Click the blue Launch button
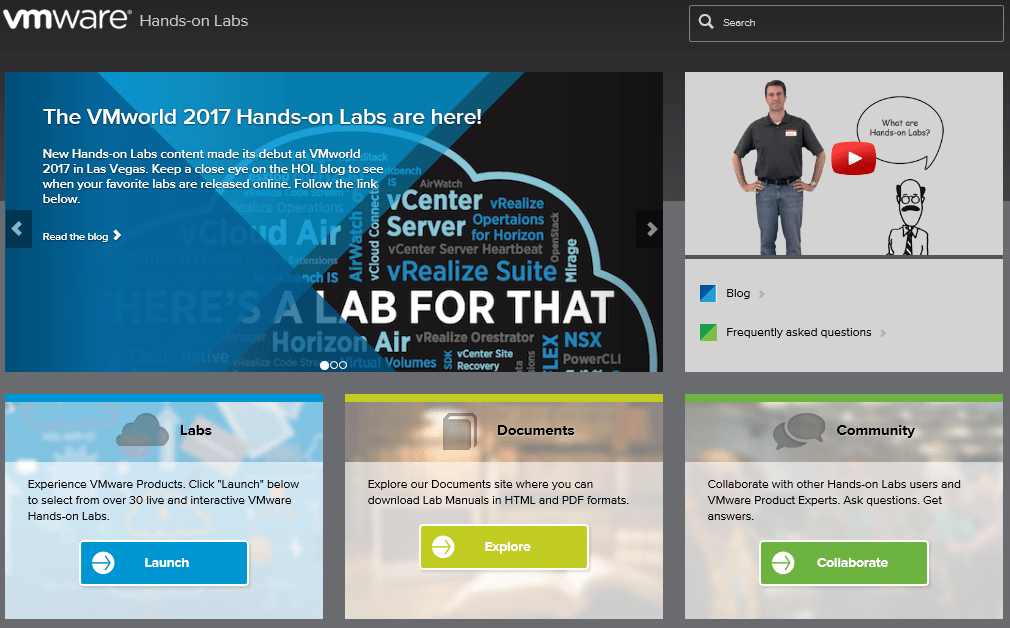This screenshot has width=1010, height=628. [164, 563]
